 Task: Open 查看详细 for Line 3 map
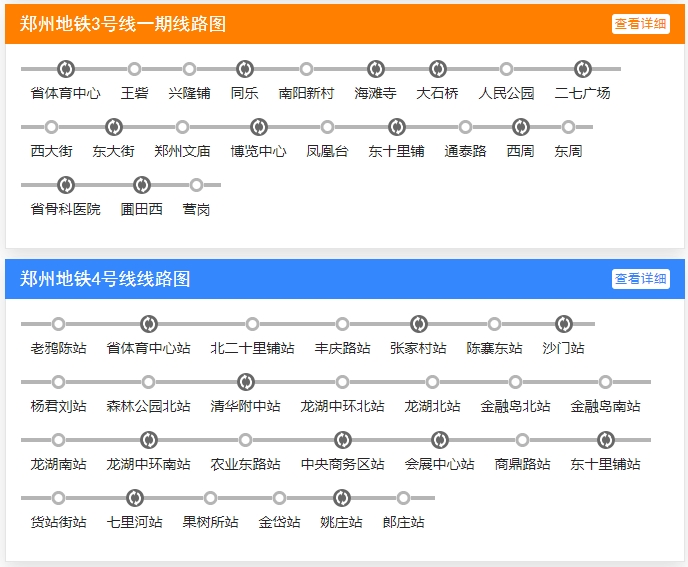pos(641,24)
